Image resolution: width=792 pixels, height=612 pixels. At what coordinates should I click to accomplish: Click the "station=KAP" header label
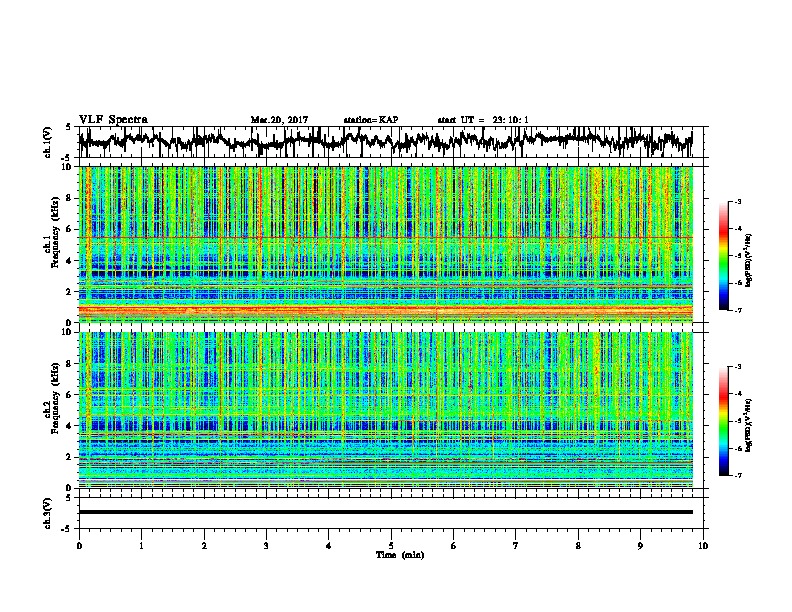[x=371, y=120]
